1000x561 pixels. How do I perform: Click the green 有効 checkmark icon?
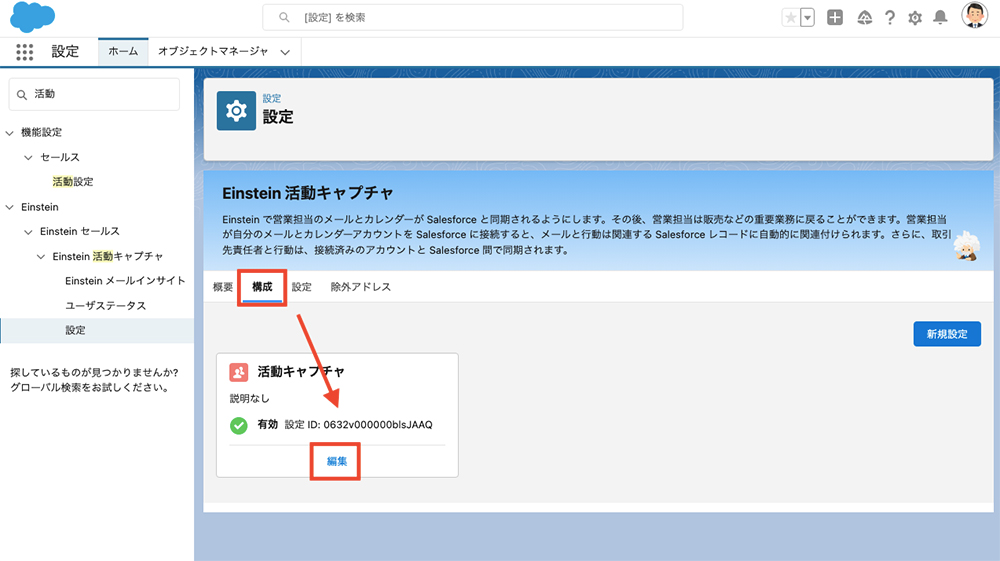[239, 425]
